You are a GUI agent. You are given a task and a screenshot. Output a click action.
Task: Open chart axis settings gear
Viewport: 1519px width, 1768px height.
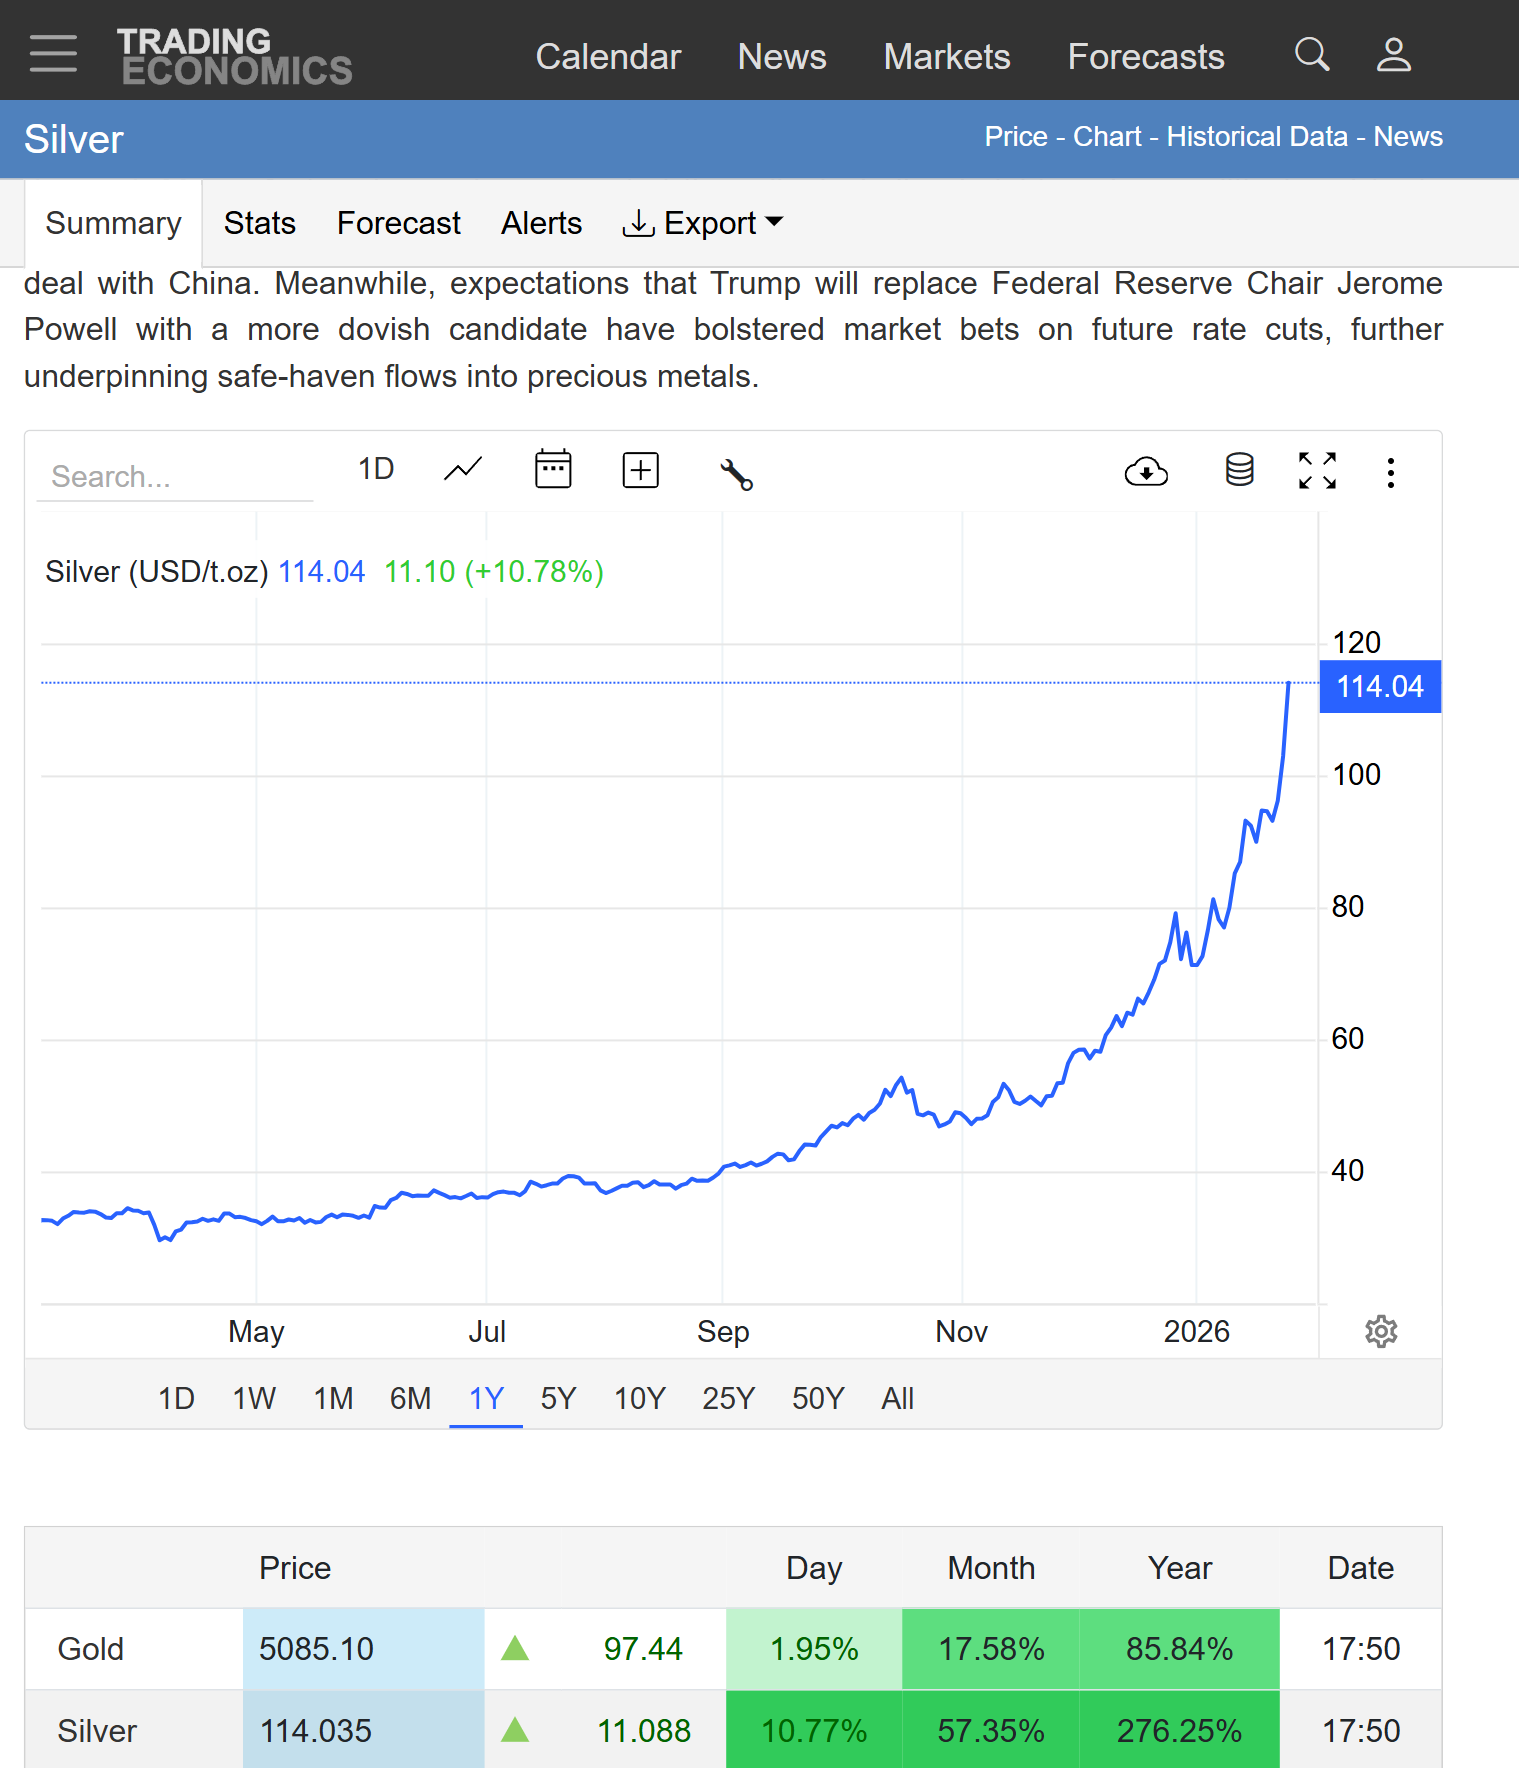pyautogui.click(x=1381, y=1331)
